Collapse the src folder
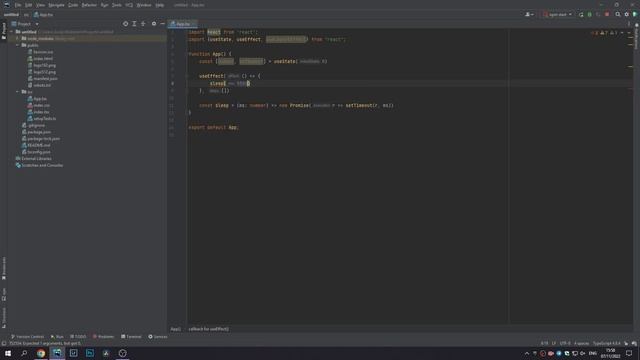 point(18,92)
